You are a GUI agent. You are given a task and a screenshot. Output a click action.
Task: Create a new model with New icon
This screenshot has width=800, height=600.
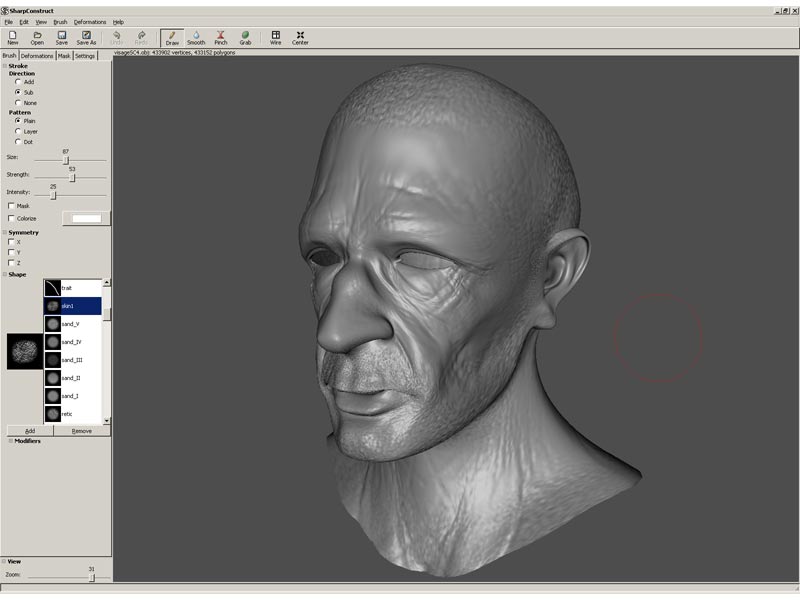coord(13,37)
